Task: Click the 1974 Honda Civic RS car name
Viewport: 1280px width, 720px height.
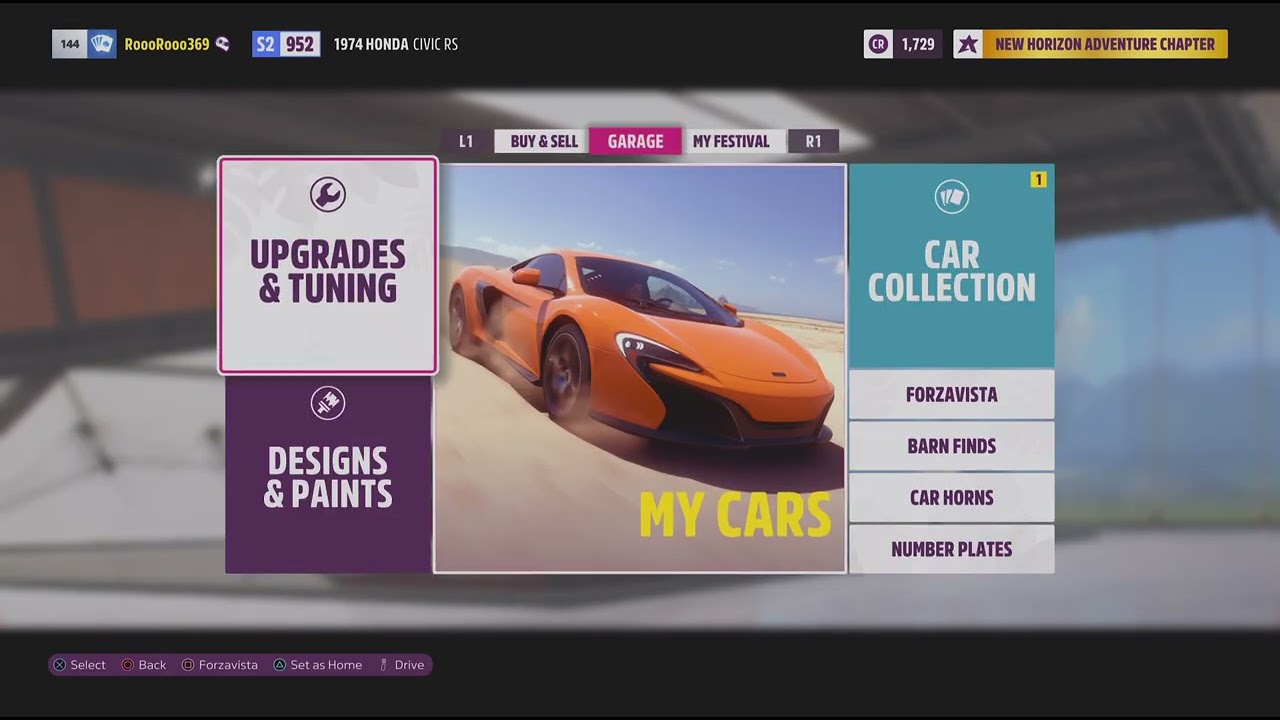Action: click(396, 44)
